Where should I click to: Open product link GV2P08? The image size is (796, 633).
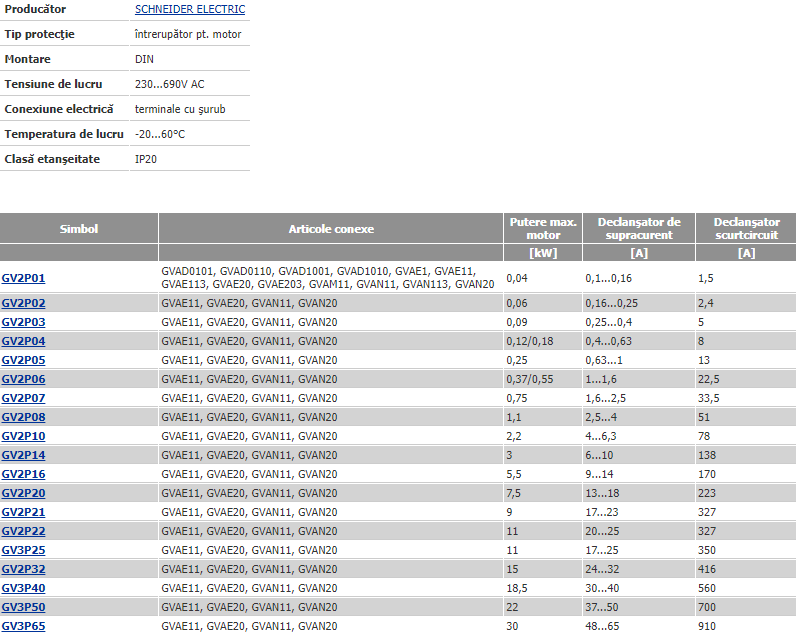(x=23, y=417)
